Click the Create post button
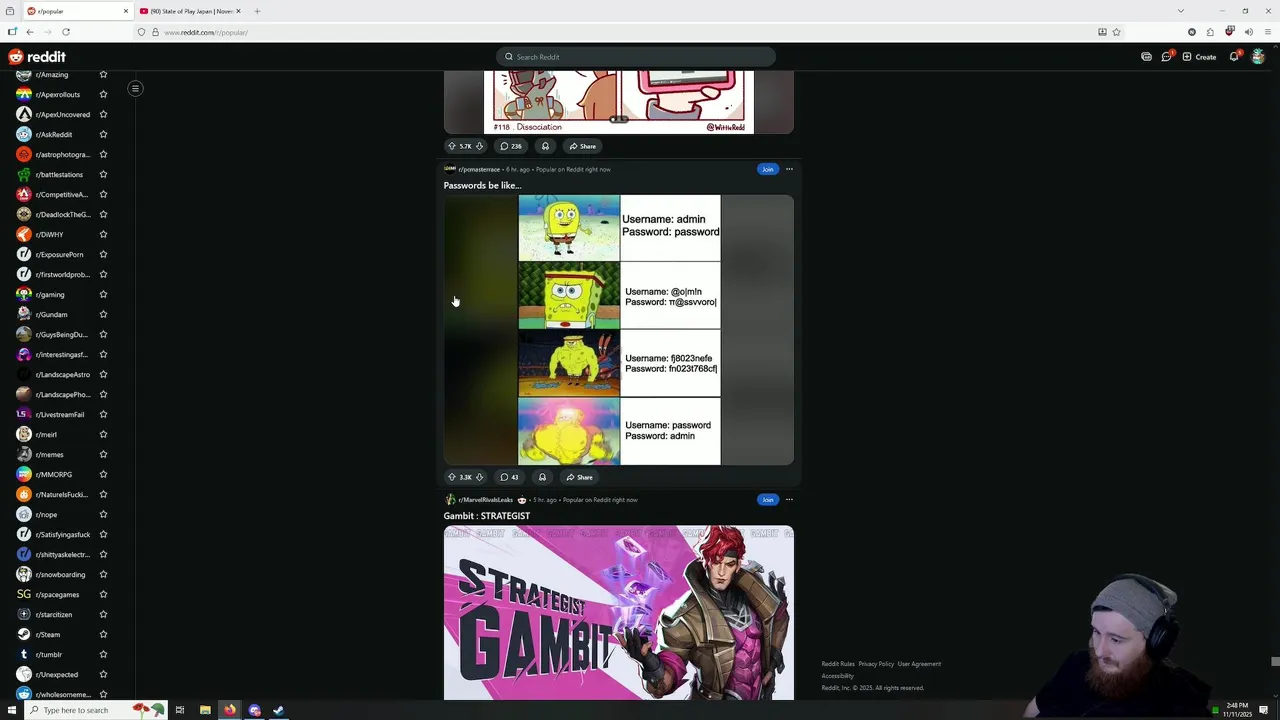 pos(1200,57)
